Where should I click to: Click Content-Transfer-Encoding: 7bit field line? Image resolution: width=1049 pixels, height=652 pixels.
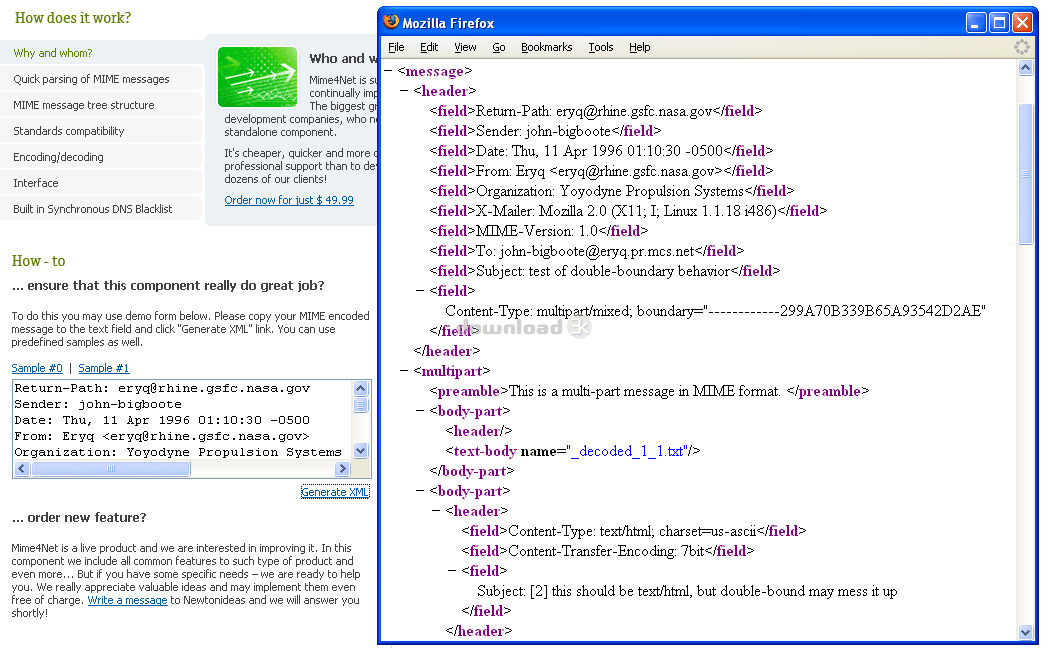(x=607, y=551)
